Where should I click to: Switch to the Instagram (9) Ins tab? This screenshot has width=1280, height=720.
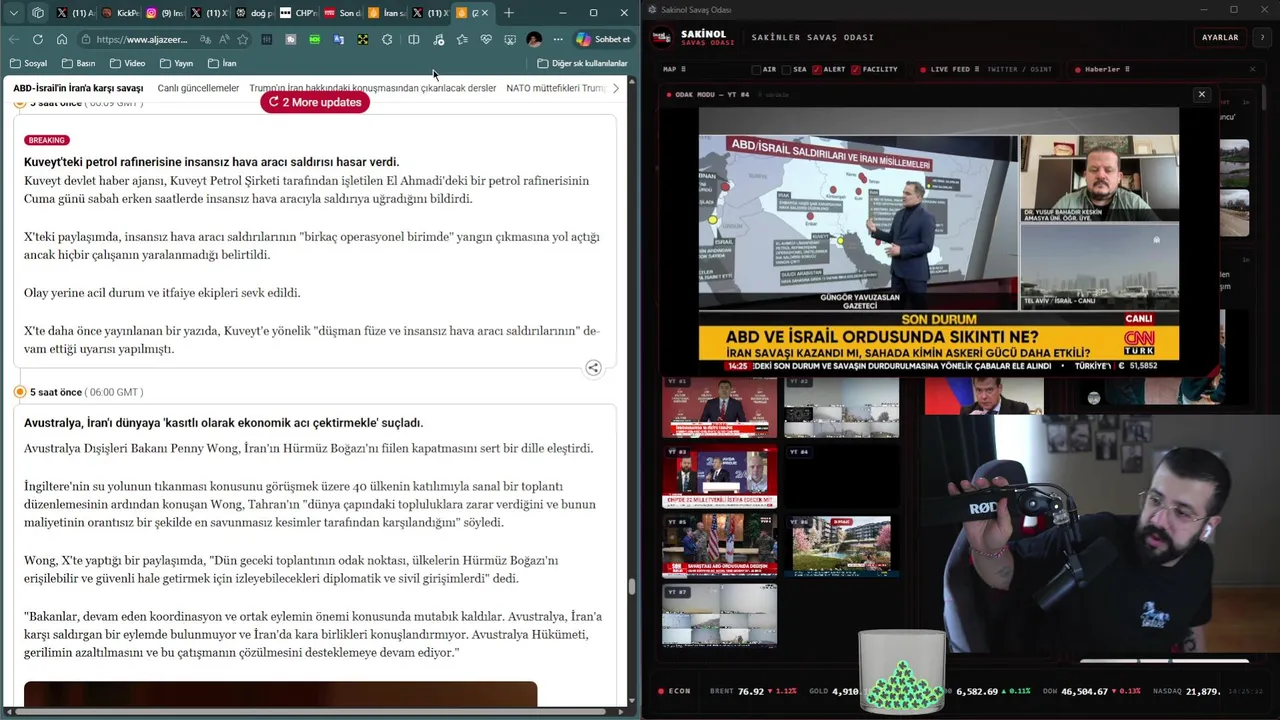coord(165,13)
